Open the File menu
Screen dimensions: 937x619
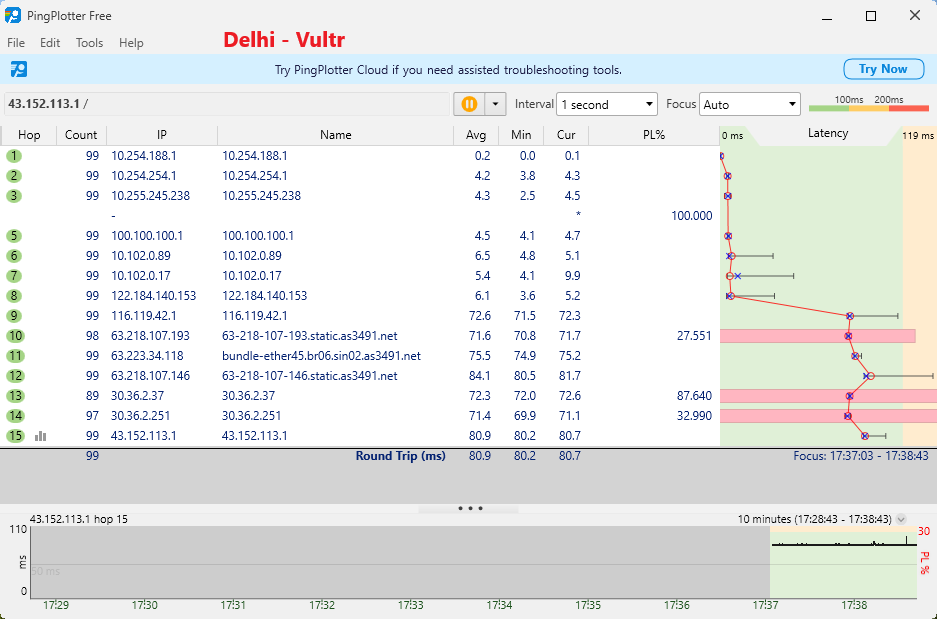pyautogui.click(x=16, y=43)
